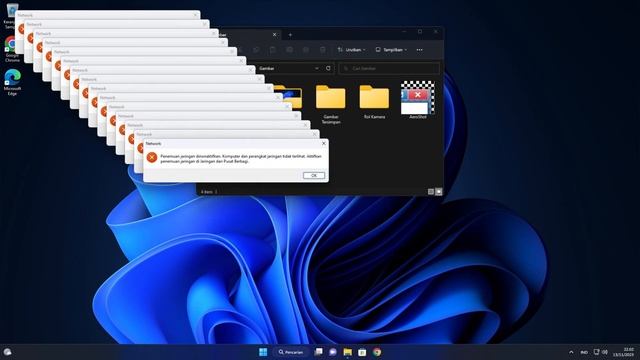Click the Delete trash icon in Explorer toolbar

(x=322, y=50)
